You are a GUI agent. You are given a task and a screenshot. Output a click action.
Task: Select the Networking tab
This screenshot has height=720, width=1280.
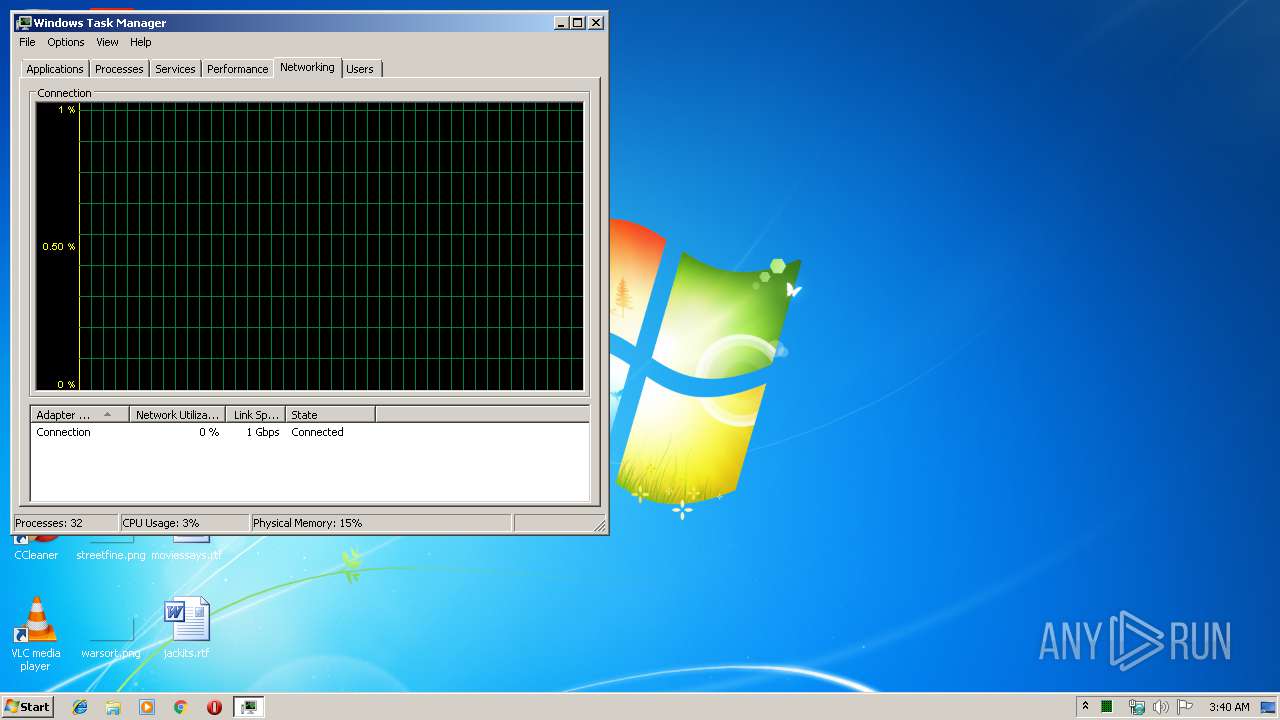click(307, 67)
